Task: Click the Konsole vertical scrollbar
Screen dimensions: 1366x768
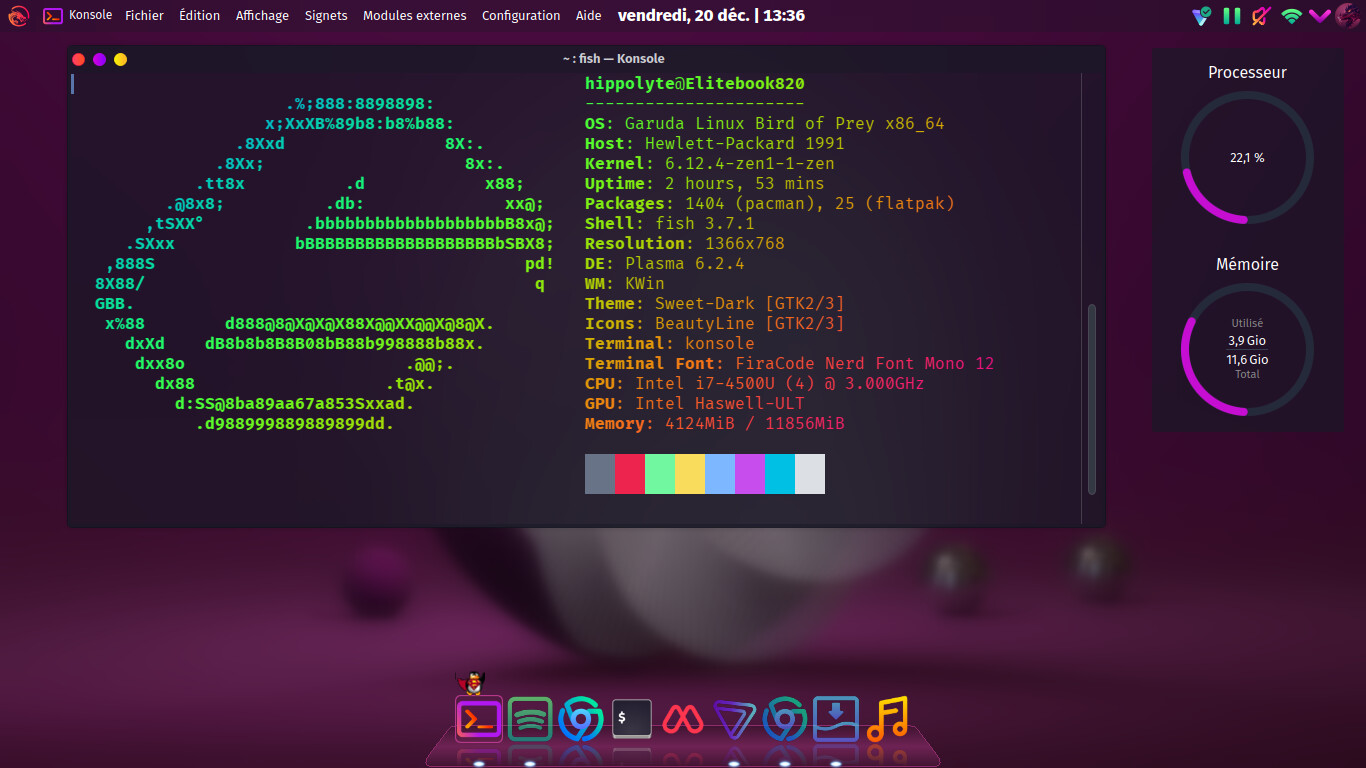Action: point(1092,400)
